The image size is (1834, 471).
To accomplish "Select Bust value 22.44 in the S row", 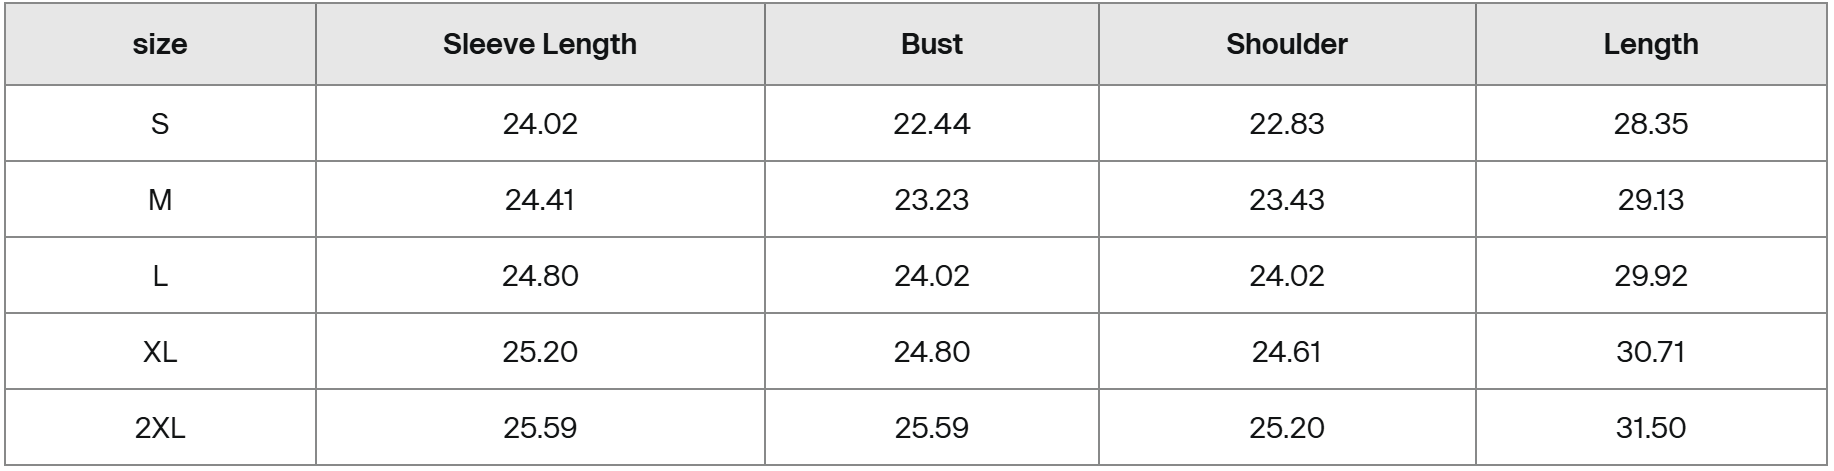I will 931,124.
